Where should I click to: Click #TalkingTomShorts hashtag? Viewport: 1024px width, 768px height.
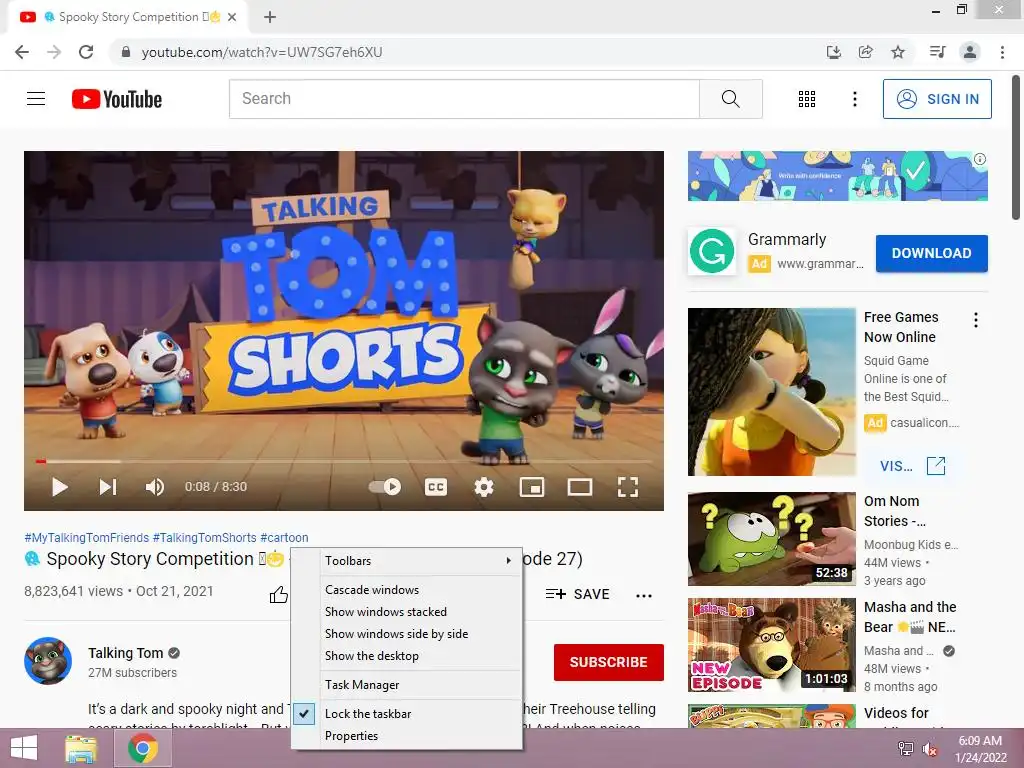(x=204, y=537)
